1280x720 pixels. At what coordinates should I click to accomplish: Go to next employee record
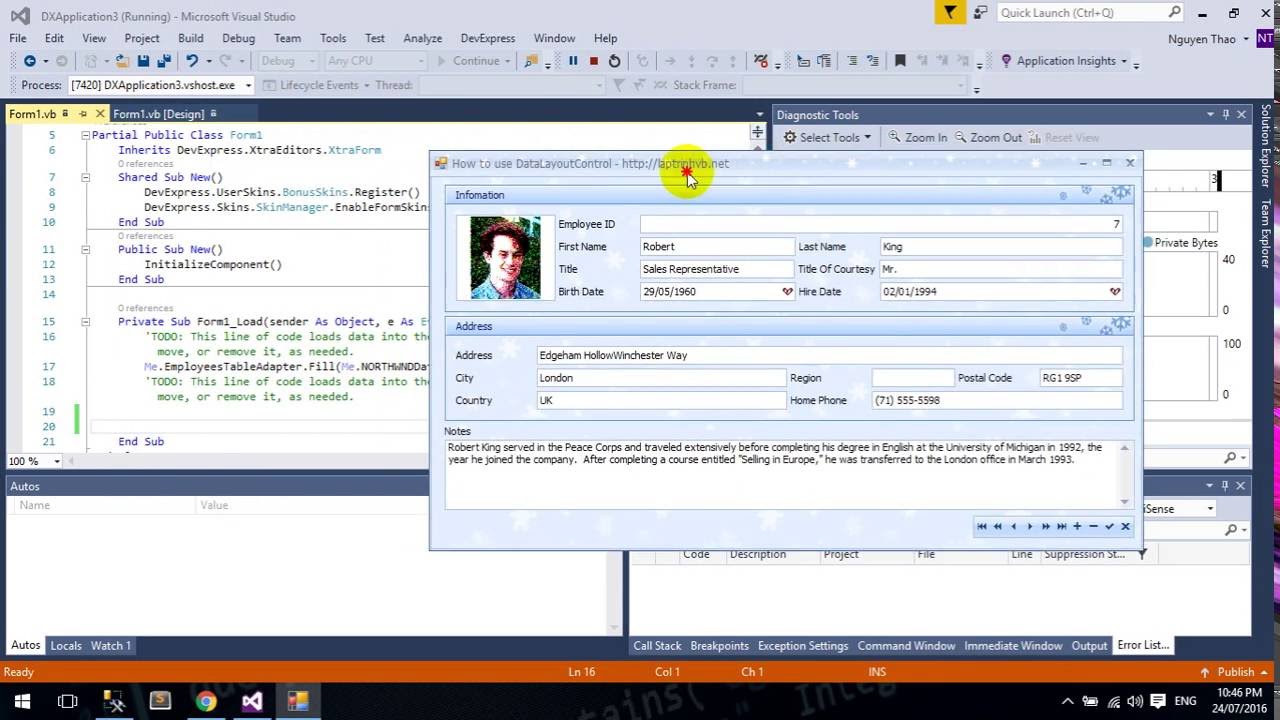pyautogui.click(x=1030, y=526)
